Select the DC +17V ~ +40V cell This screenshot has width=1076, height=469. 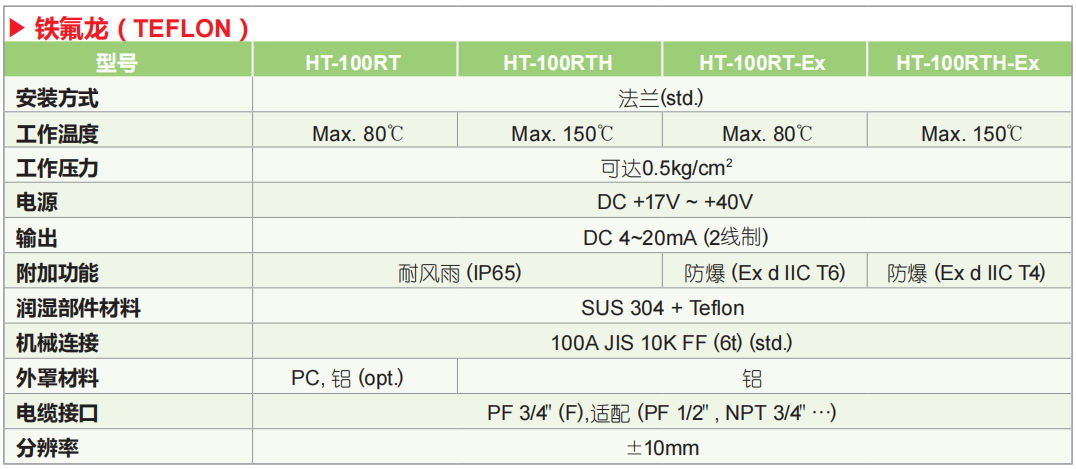662,201
